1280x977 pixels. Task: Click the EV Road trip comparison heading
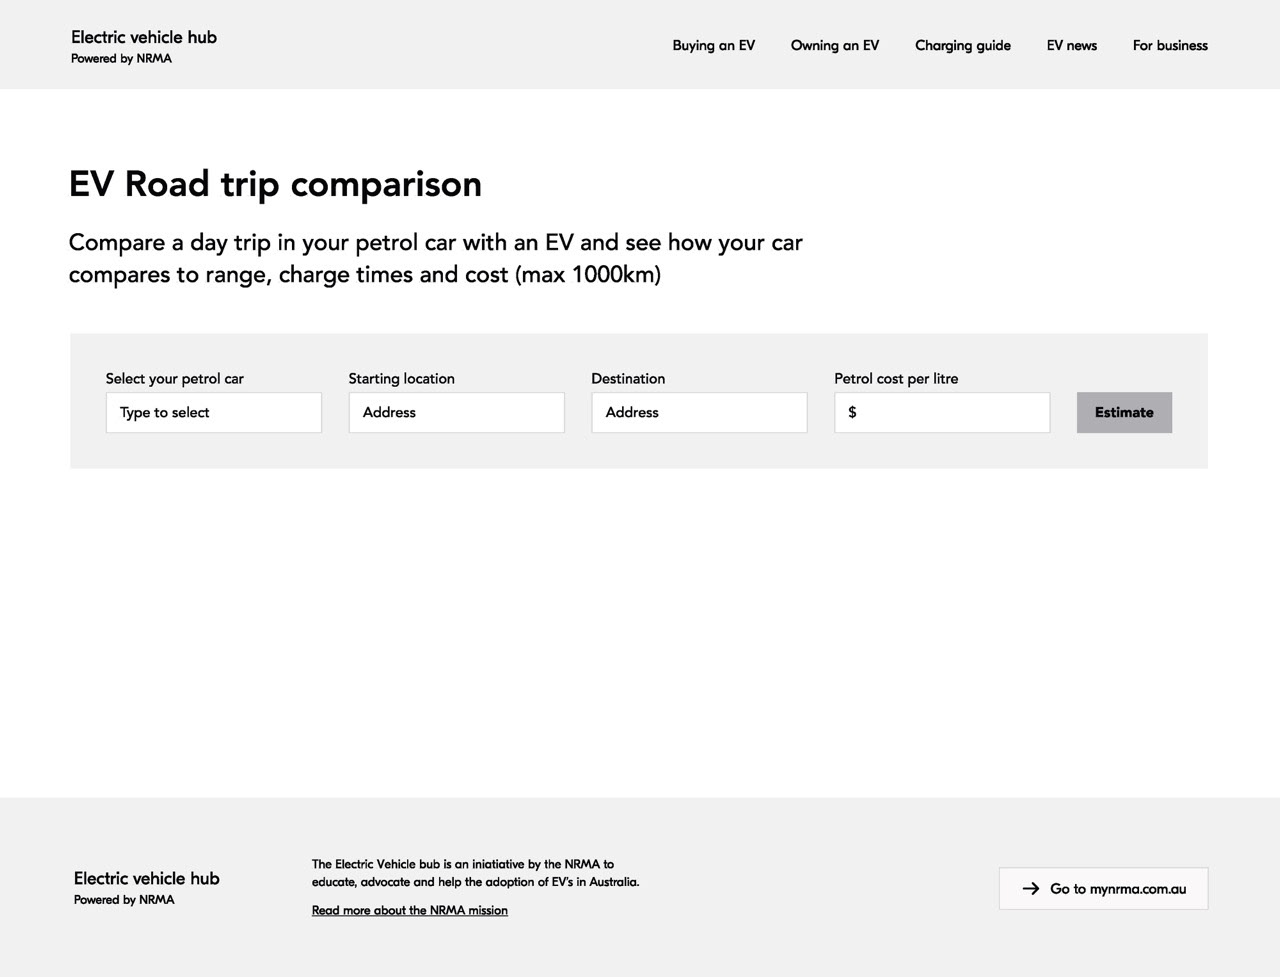tap(275, 184)
